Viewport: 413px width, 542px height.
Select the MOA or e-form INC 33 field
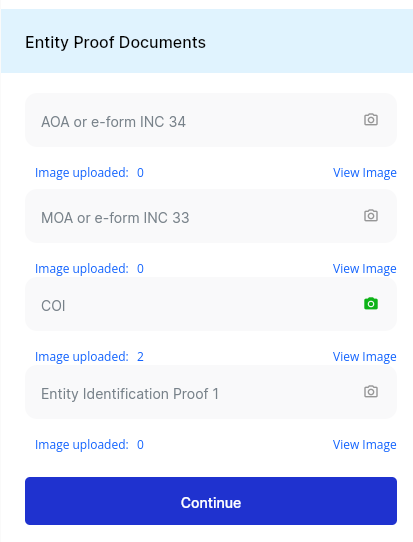point(211,216)
